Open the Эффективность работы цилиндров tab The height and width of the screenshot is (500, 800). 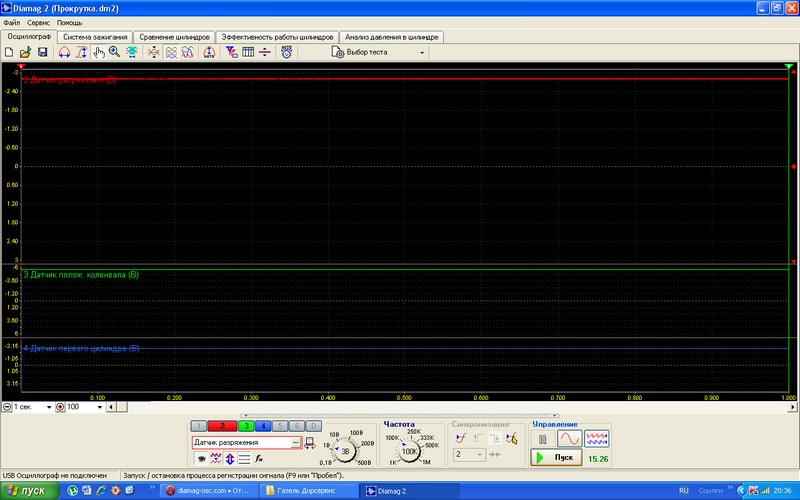[x=277, y=37]
